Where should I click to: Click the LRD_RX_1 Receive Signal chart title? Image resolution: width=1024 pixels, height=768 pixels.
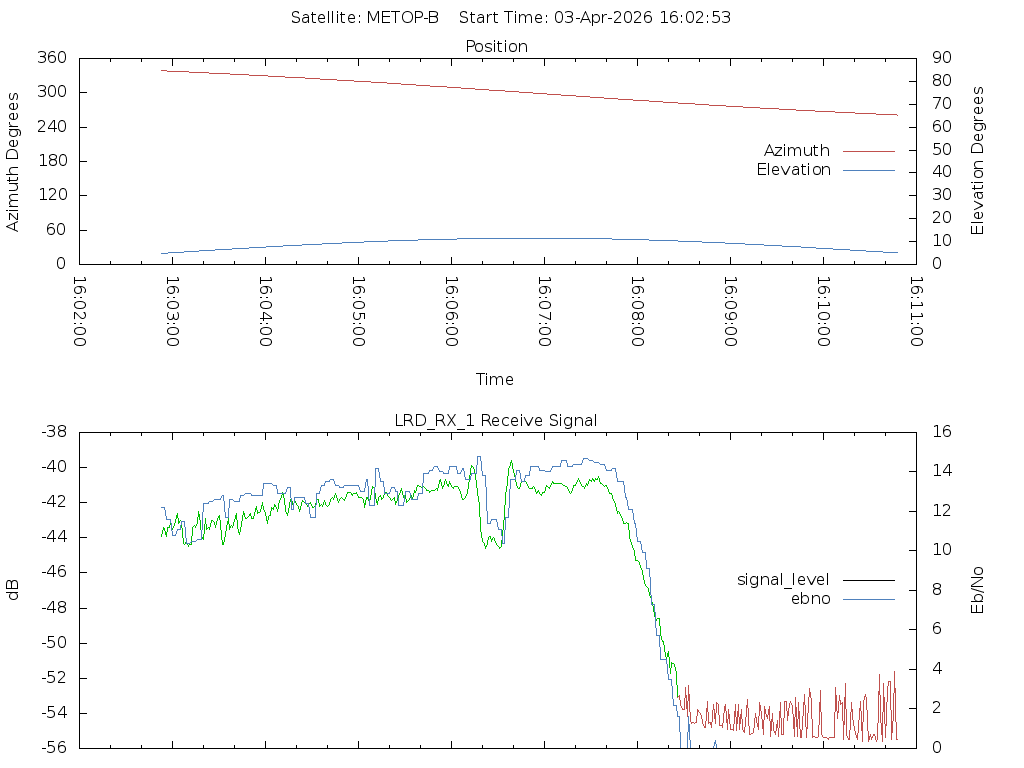[x=496, y=421]
